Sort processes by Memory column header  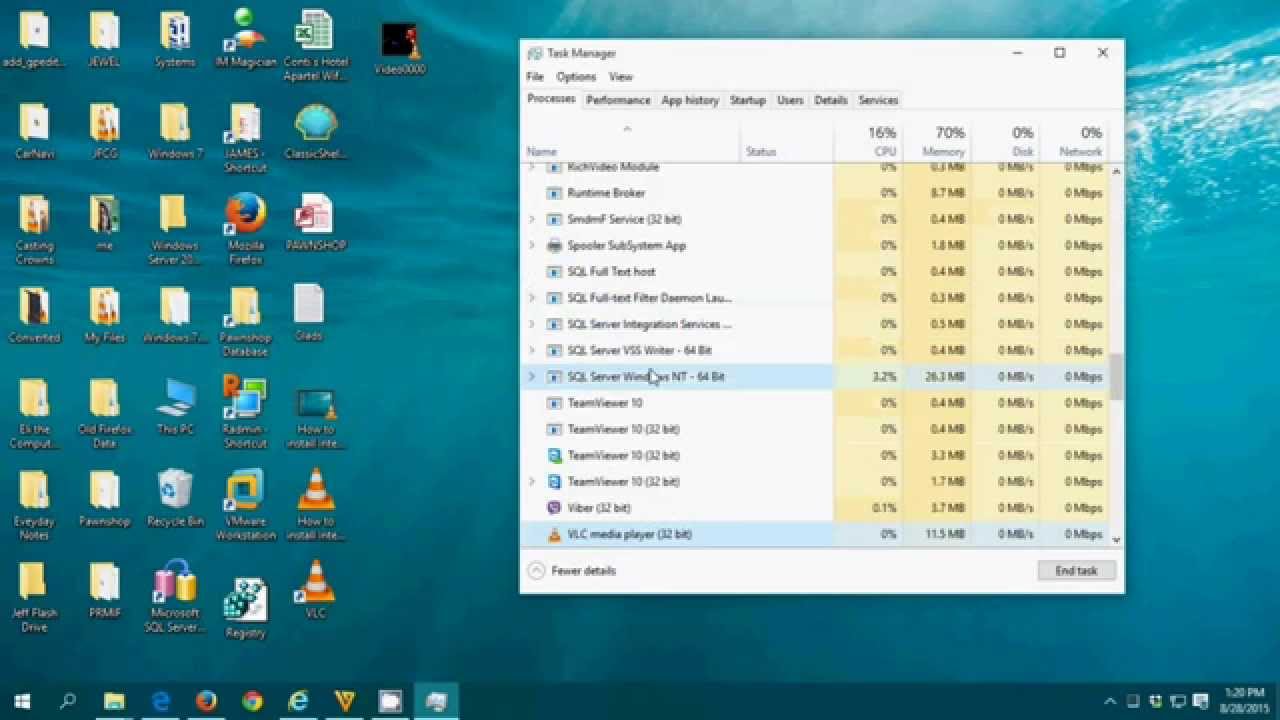click(937, 141)
